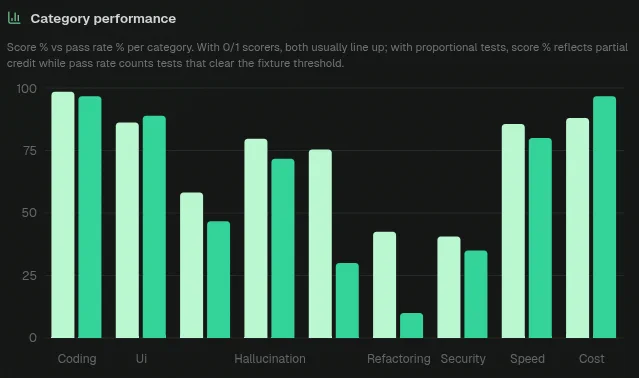Click the Security axis label
This screenshot has height=378, width=639.
(463, 359)
